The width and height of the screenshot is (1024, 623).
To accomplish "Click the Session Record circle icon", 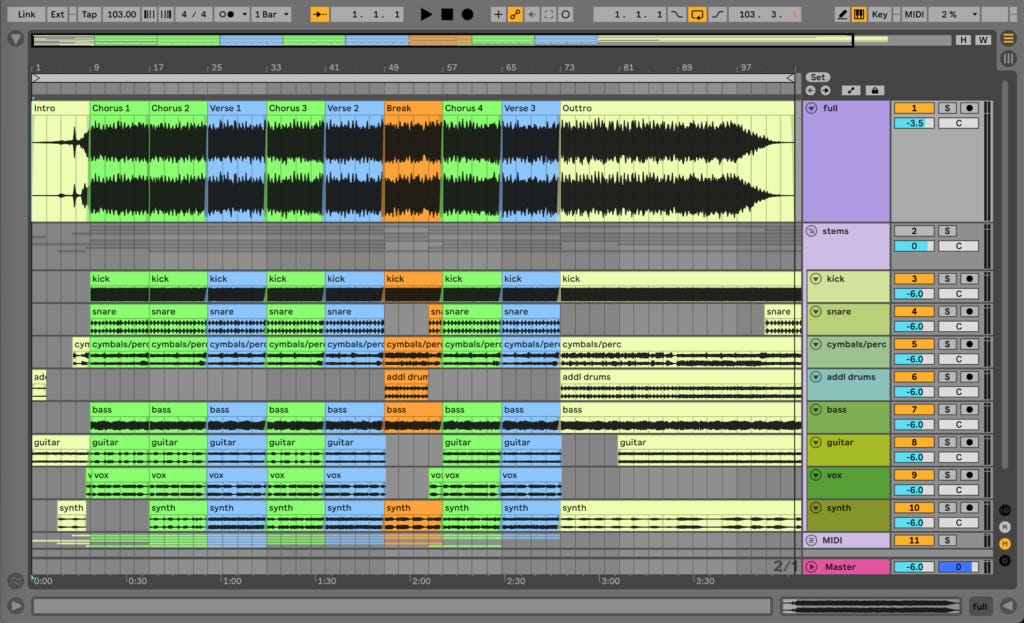I will [566, 14].
